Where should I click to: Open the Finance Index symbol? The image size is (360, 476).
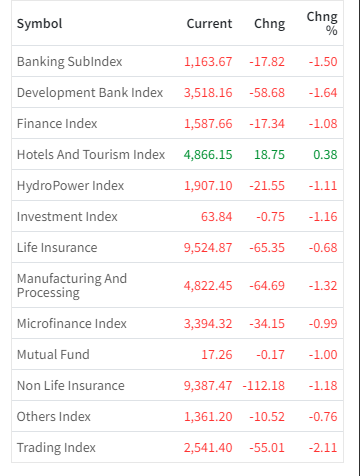[57, 124]
